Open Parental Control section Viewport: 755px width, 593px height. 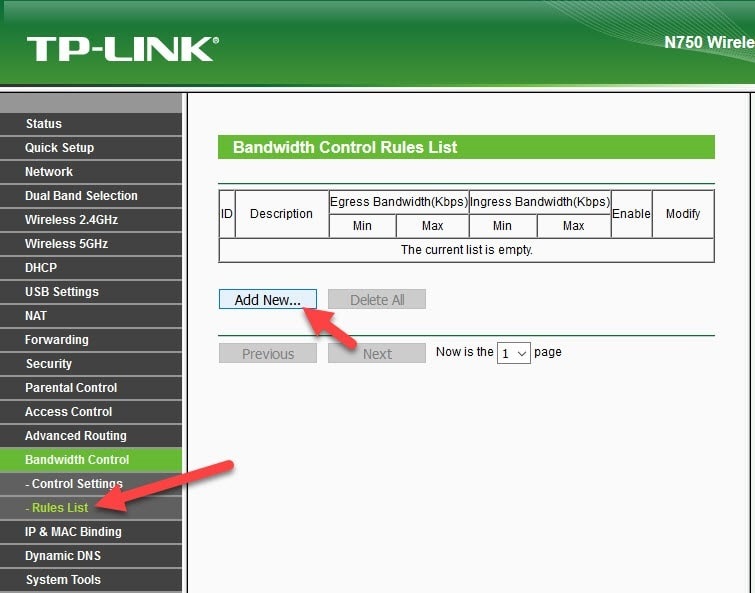point(71,388)
